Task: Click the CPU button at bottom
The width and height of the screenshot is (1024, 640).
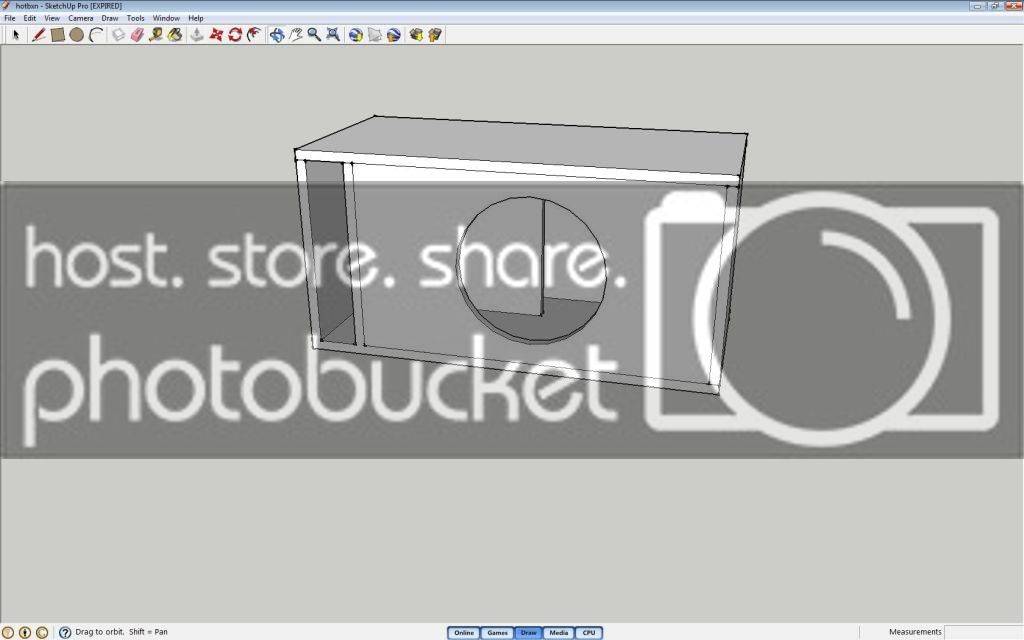Action: click(589, 633)
